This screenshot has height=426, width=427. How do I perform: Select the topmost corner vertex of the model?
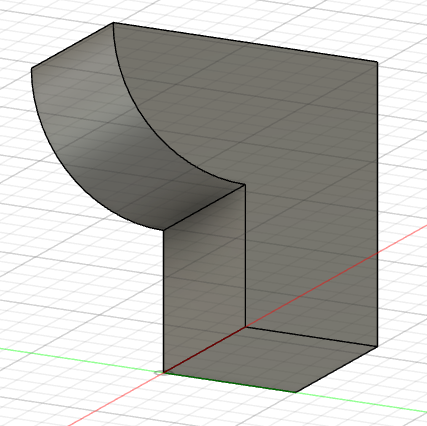coord(113,22)
